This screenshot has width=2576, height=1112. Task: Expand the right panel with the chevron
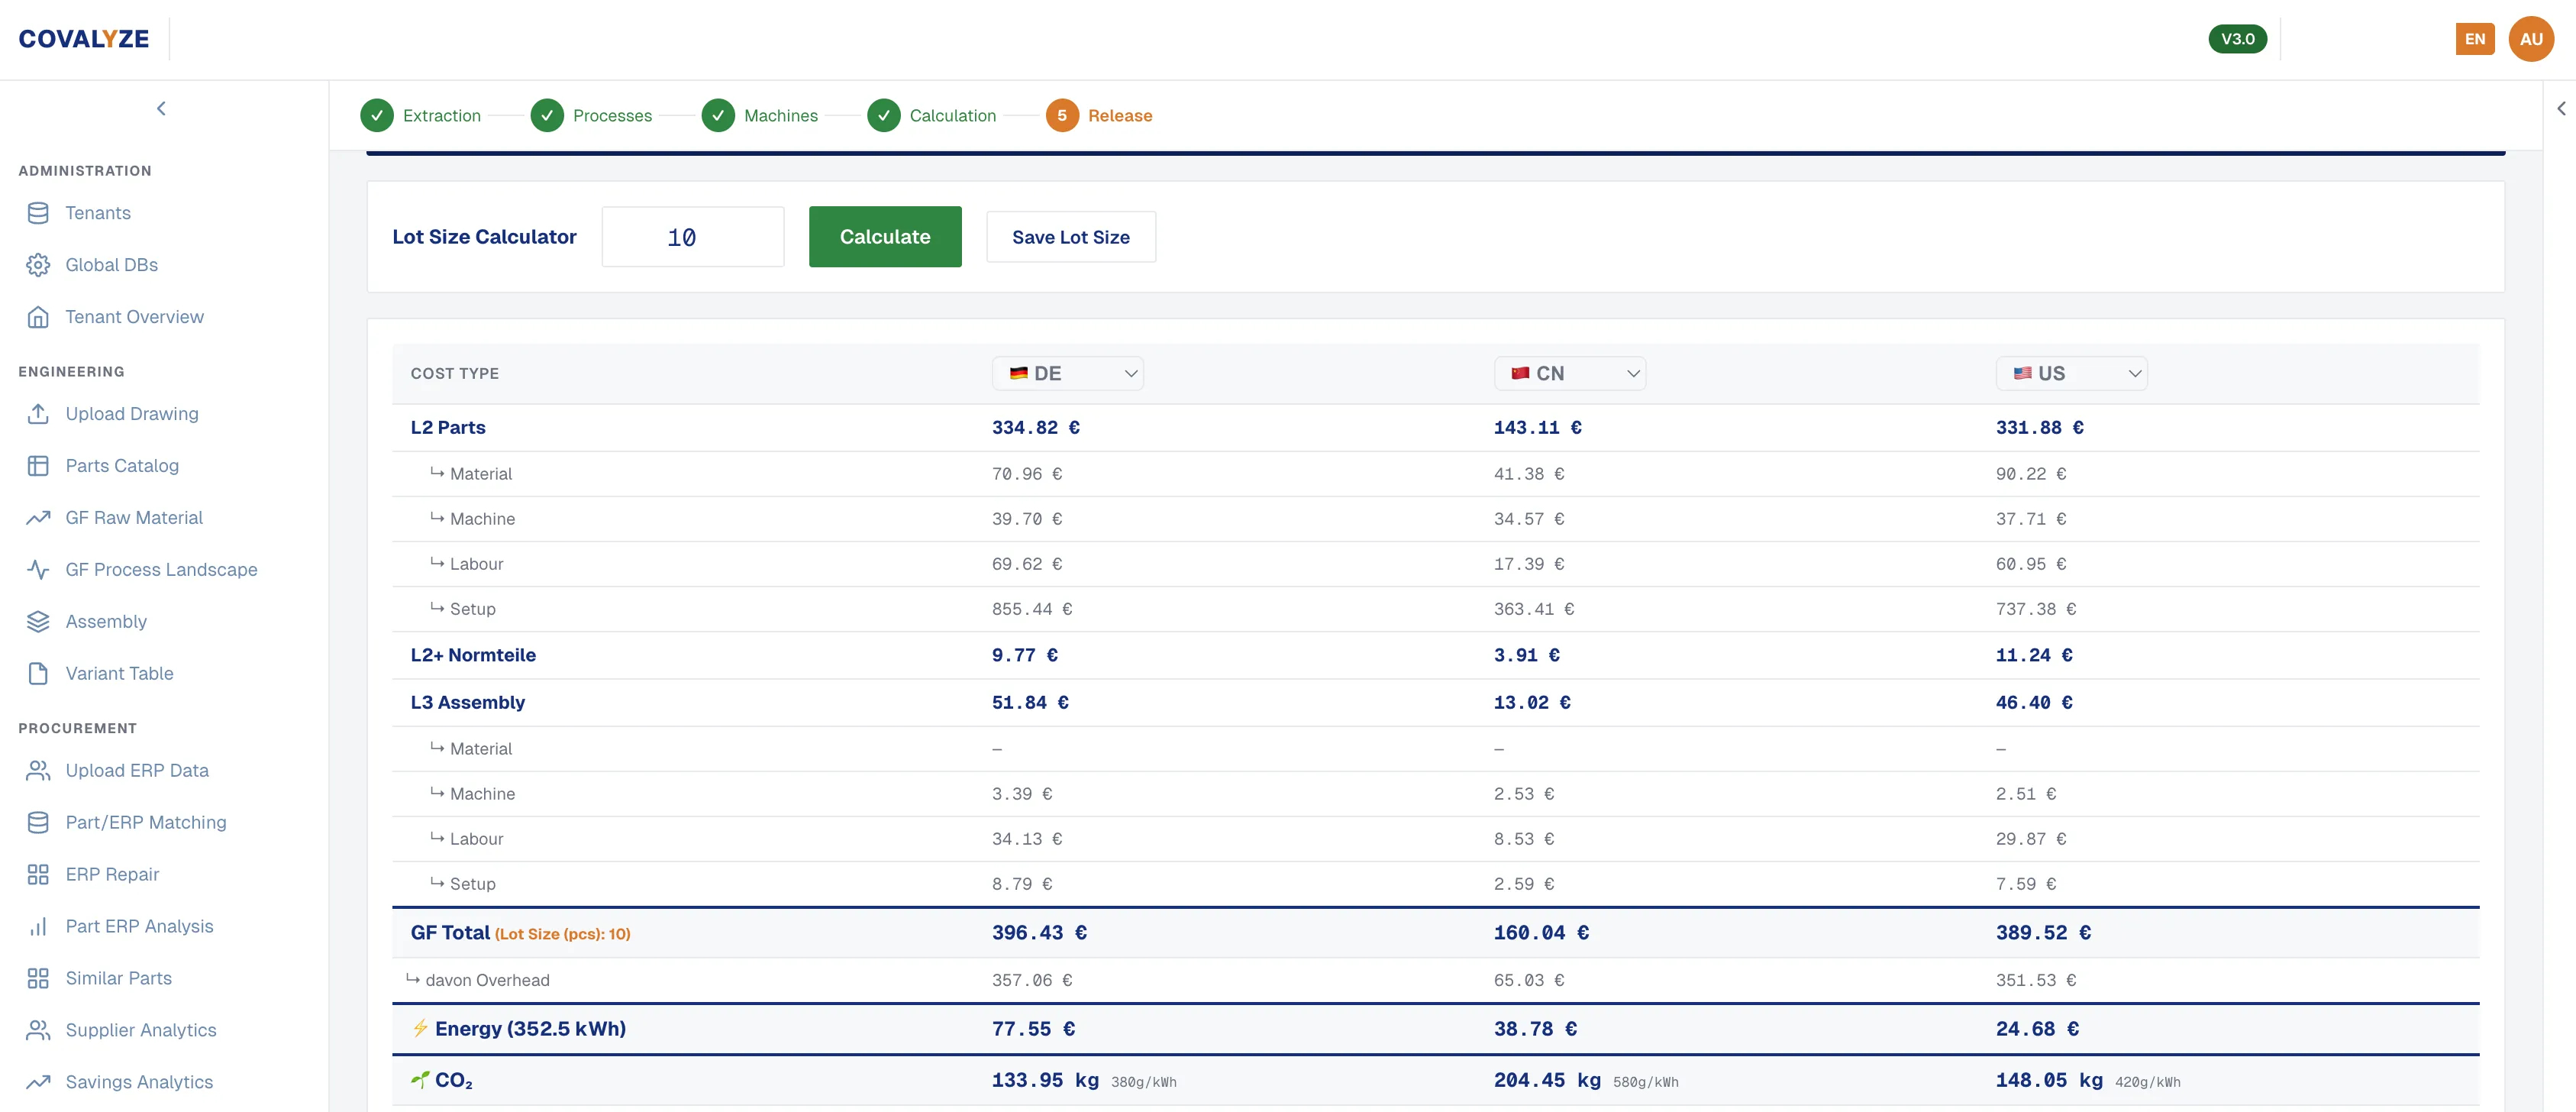(x=2561, y=109)
